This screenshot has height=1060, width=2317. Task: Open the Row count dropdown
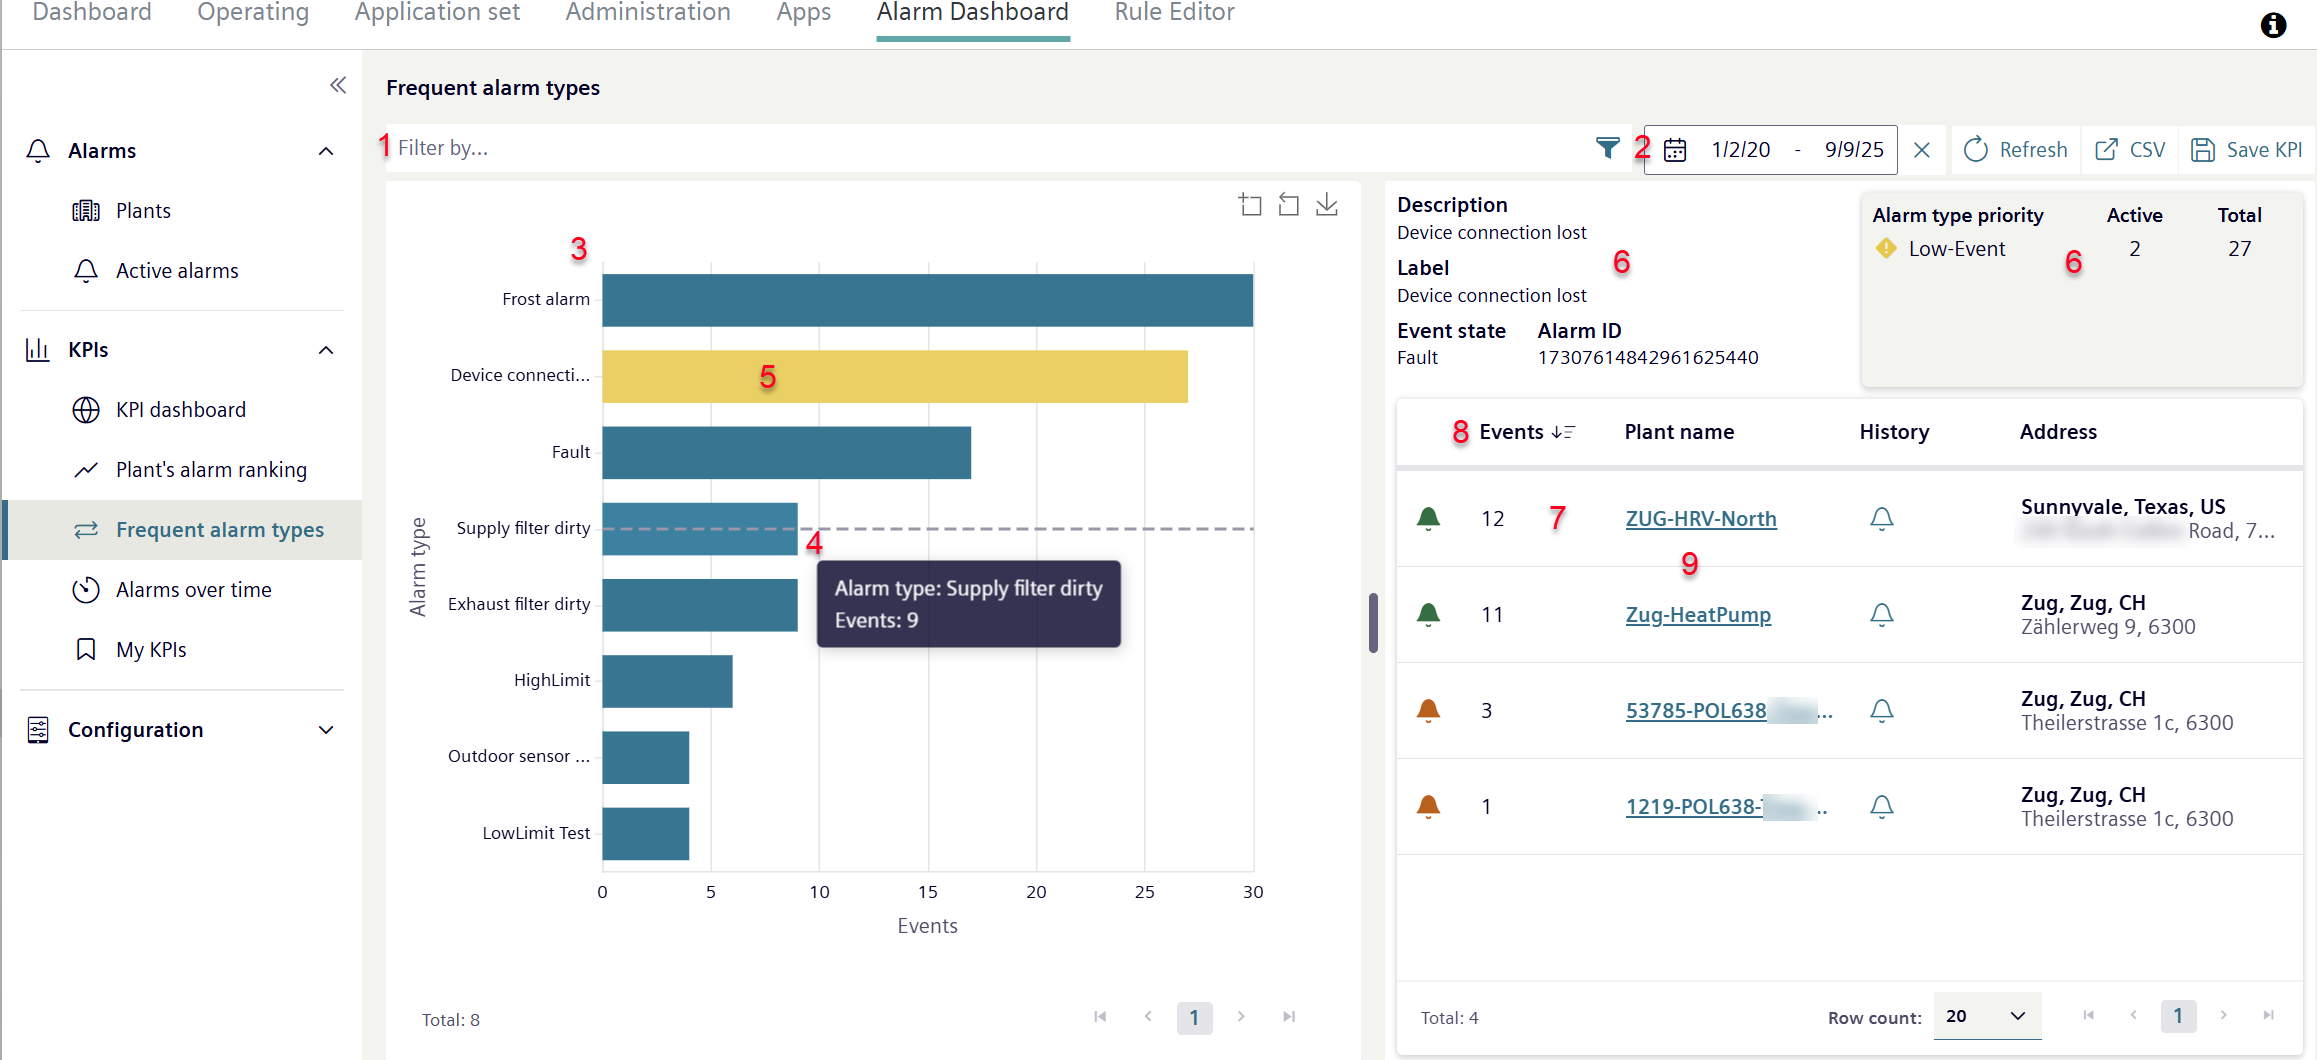coord(1986,1016)
